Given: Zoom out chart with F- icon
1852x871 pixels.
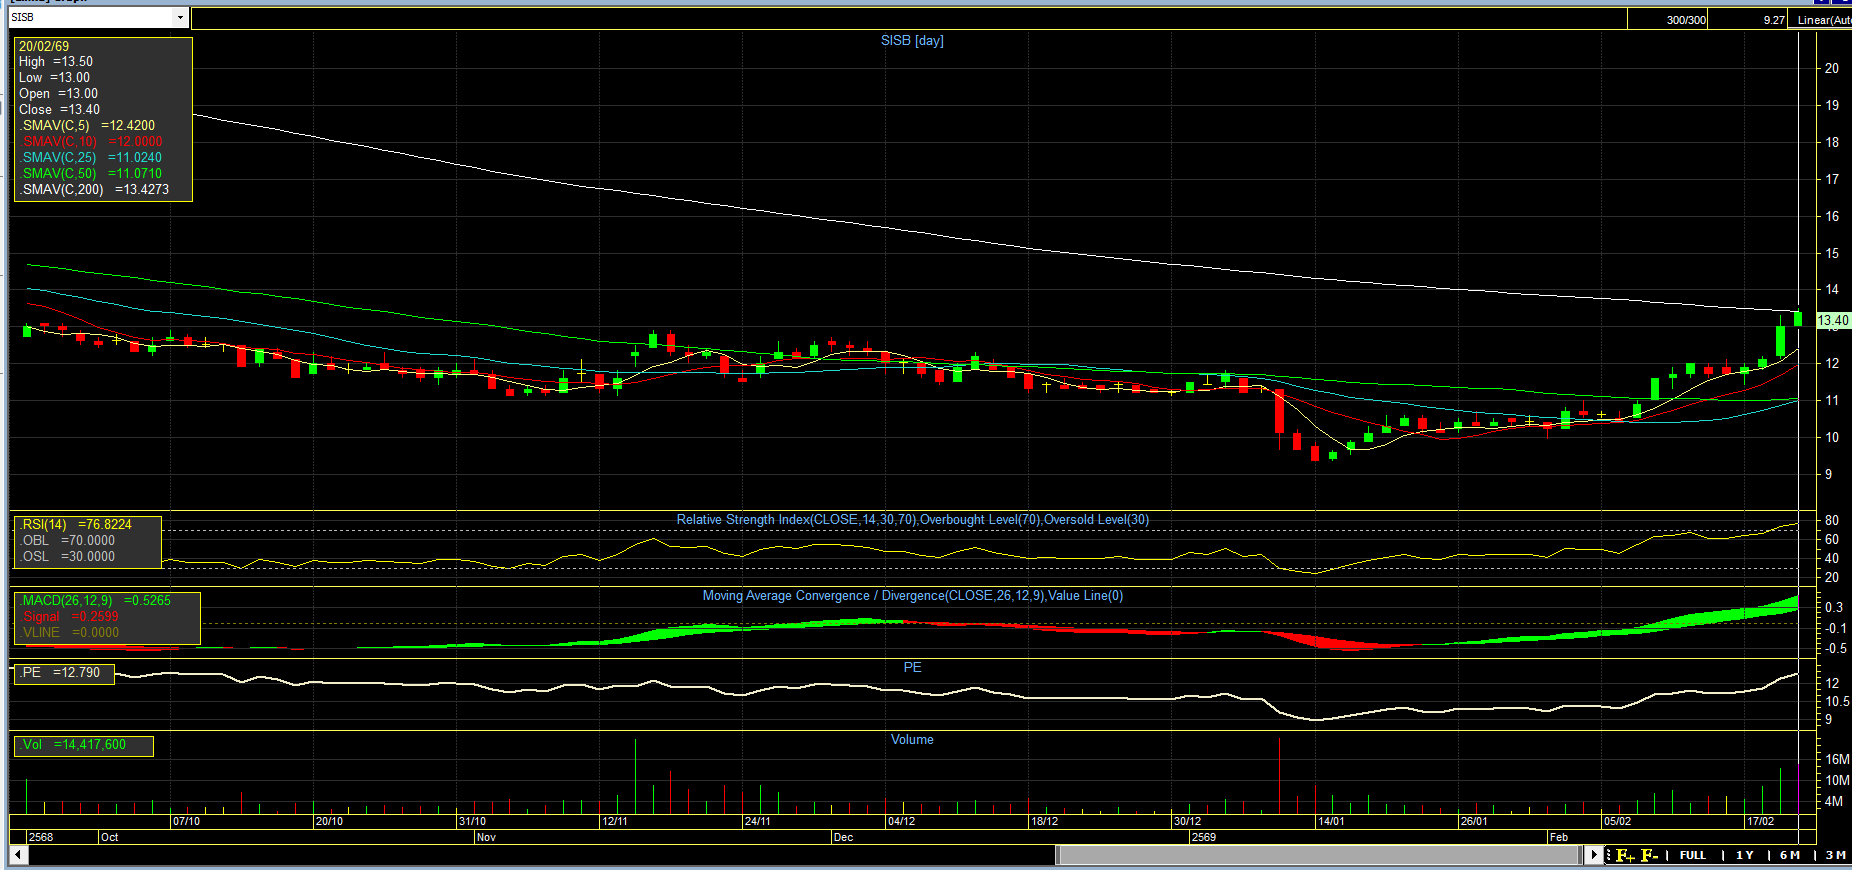Looking at the screenshot, I should pos(1650,855).
